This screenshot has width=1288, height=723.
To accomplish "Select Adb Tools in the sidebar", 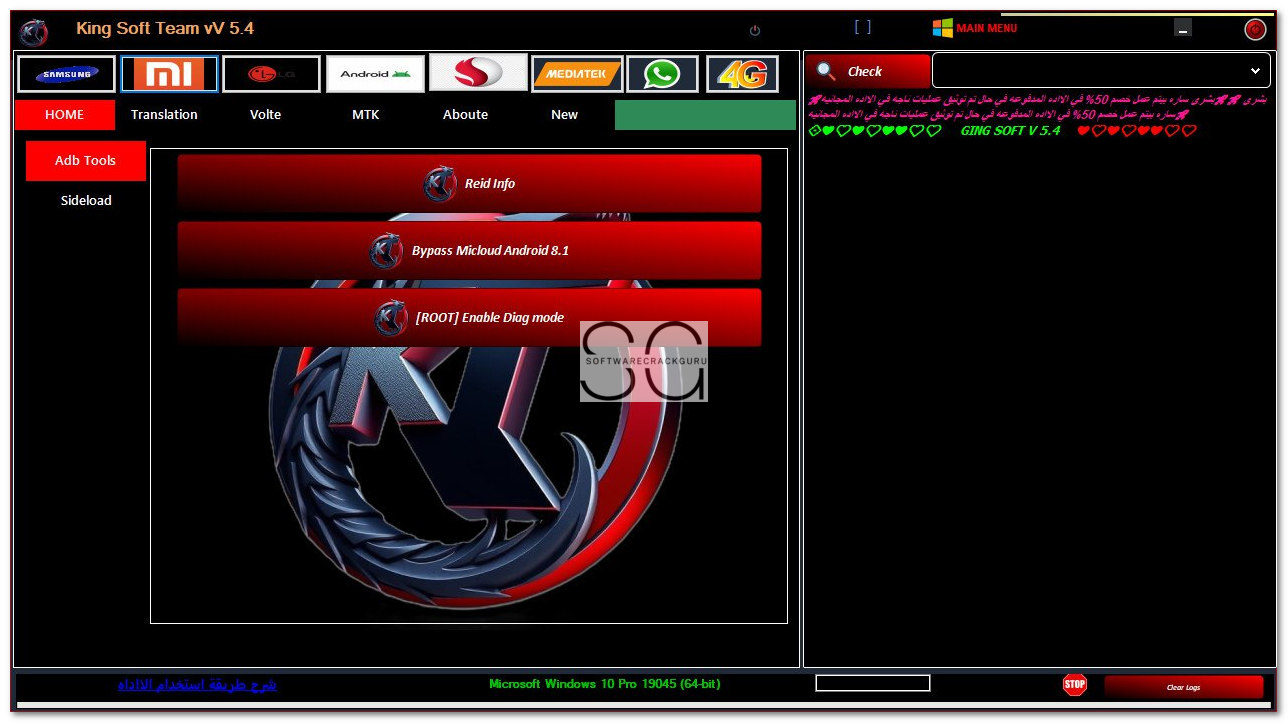I will pyautogui.click(x=86, y=161).
